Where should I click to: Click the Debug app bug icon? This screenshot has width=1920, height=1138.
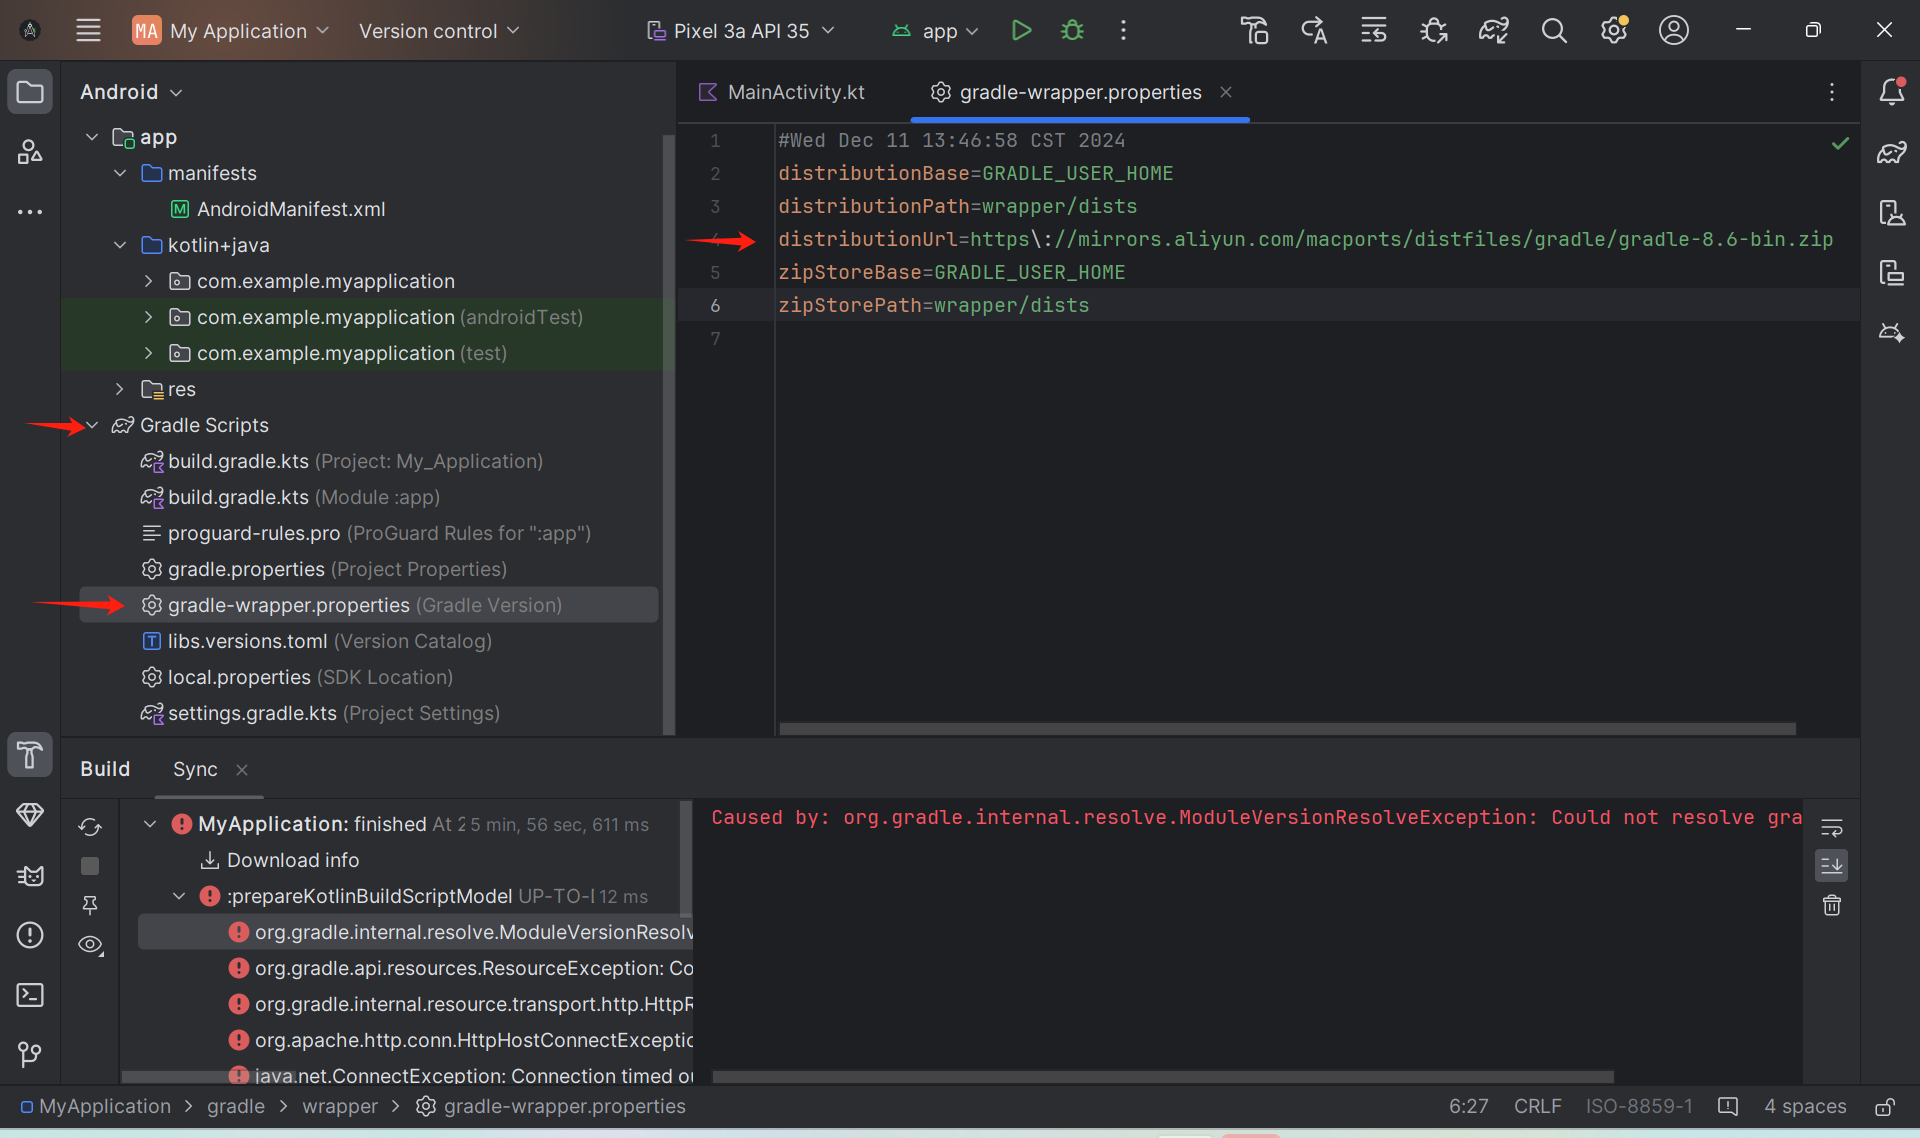pos(1072,31)
